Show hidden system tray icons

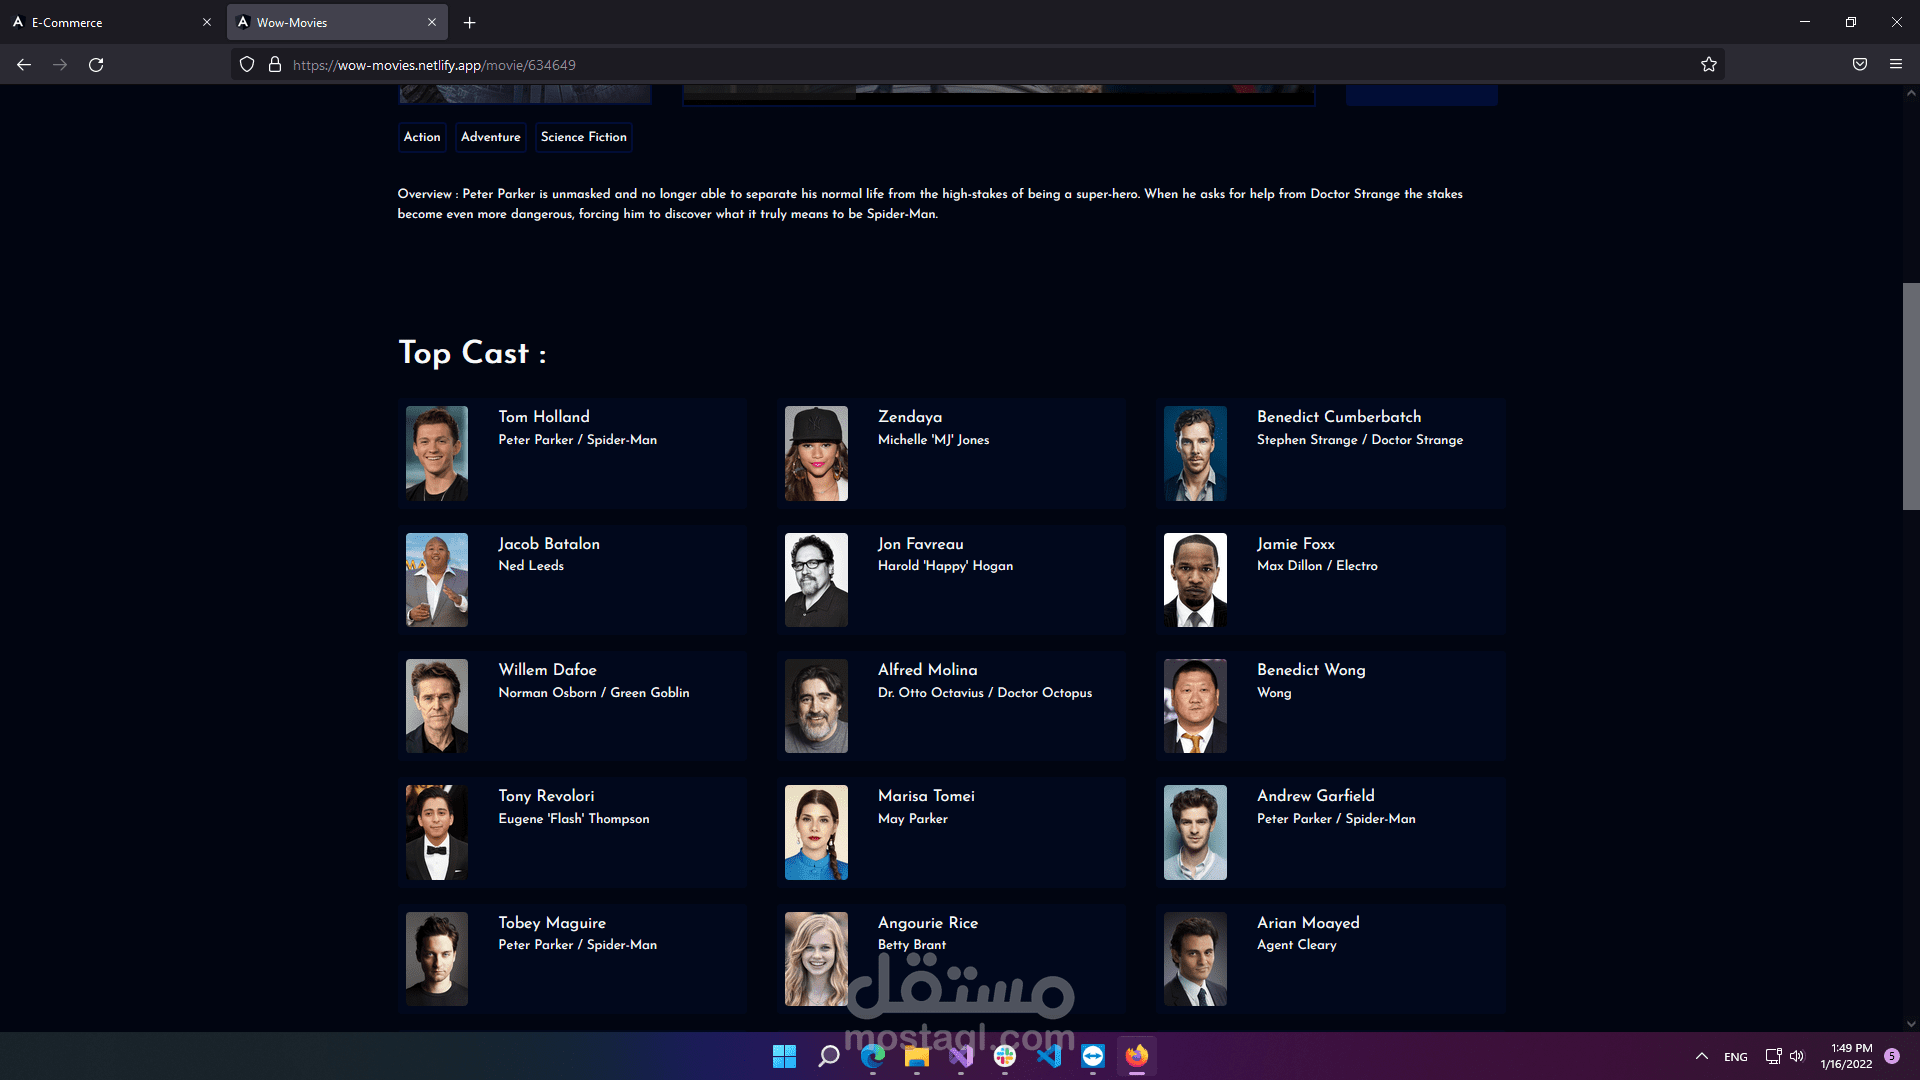pos(1701,1056)
